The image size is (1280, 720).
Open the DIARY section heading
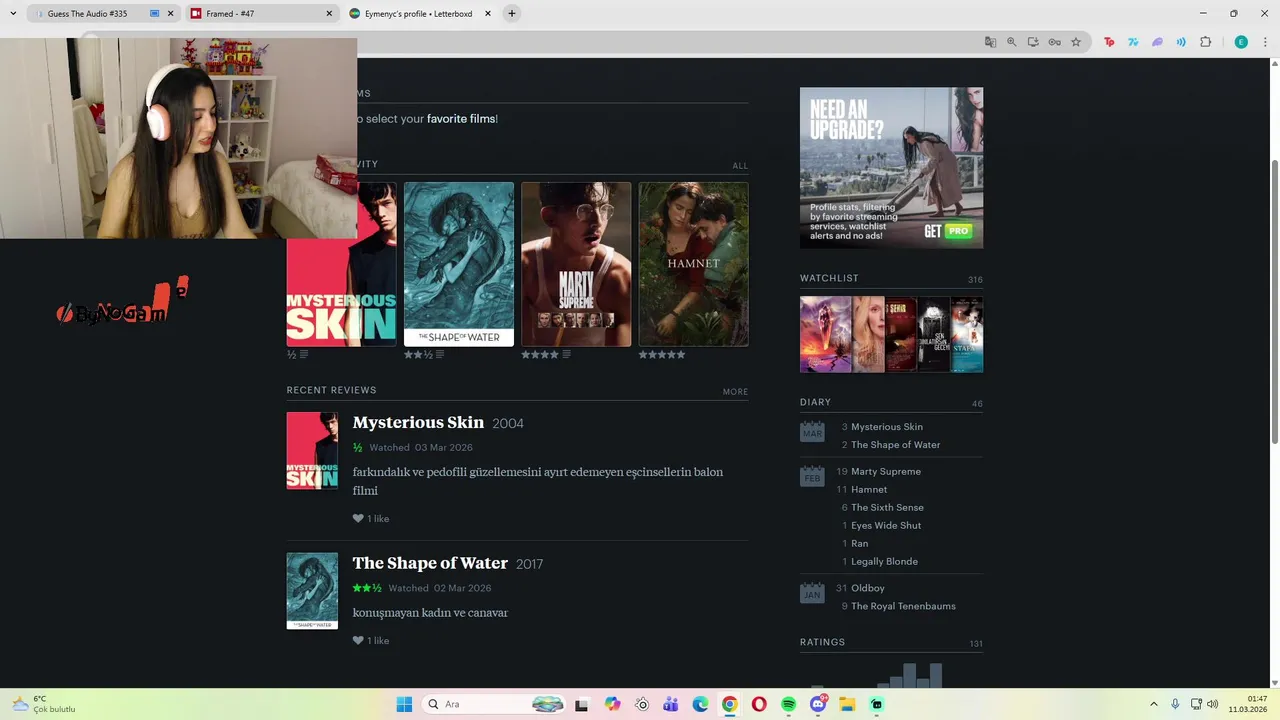pyautogui.click(x=815, y=402)
